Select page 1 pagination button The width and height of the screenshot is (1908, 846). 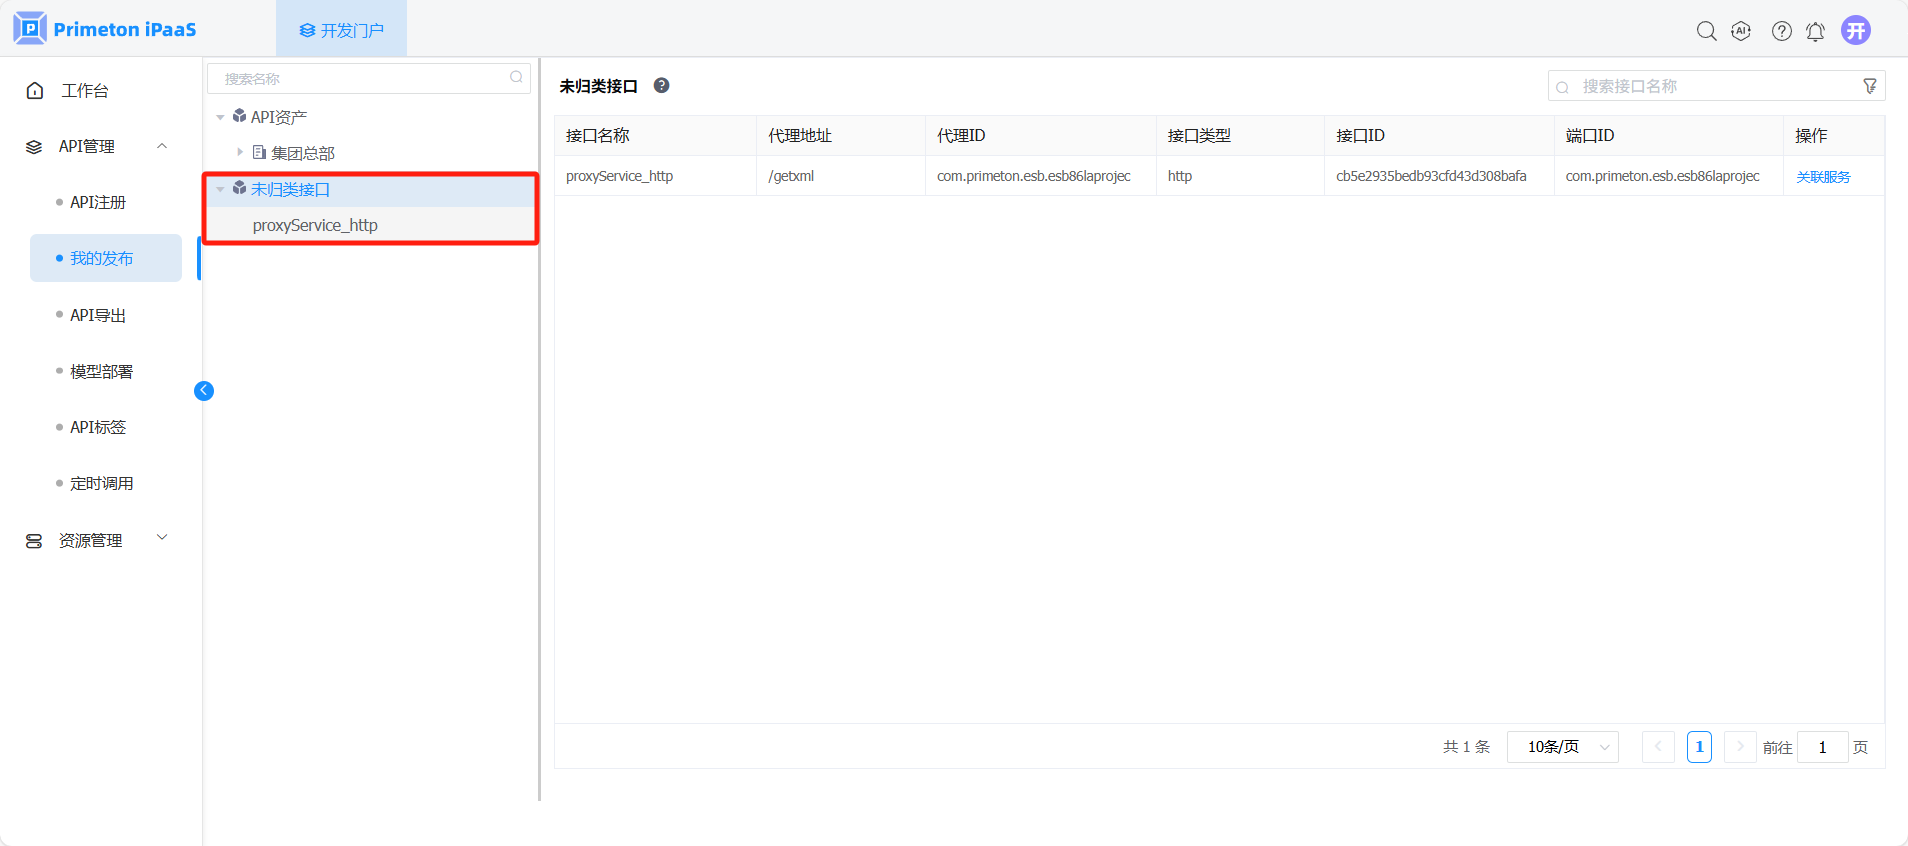1698,747
